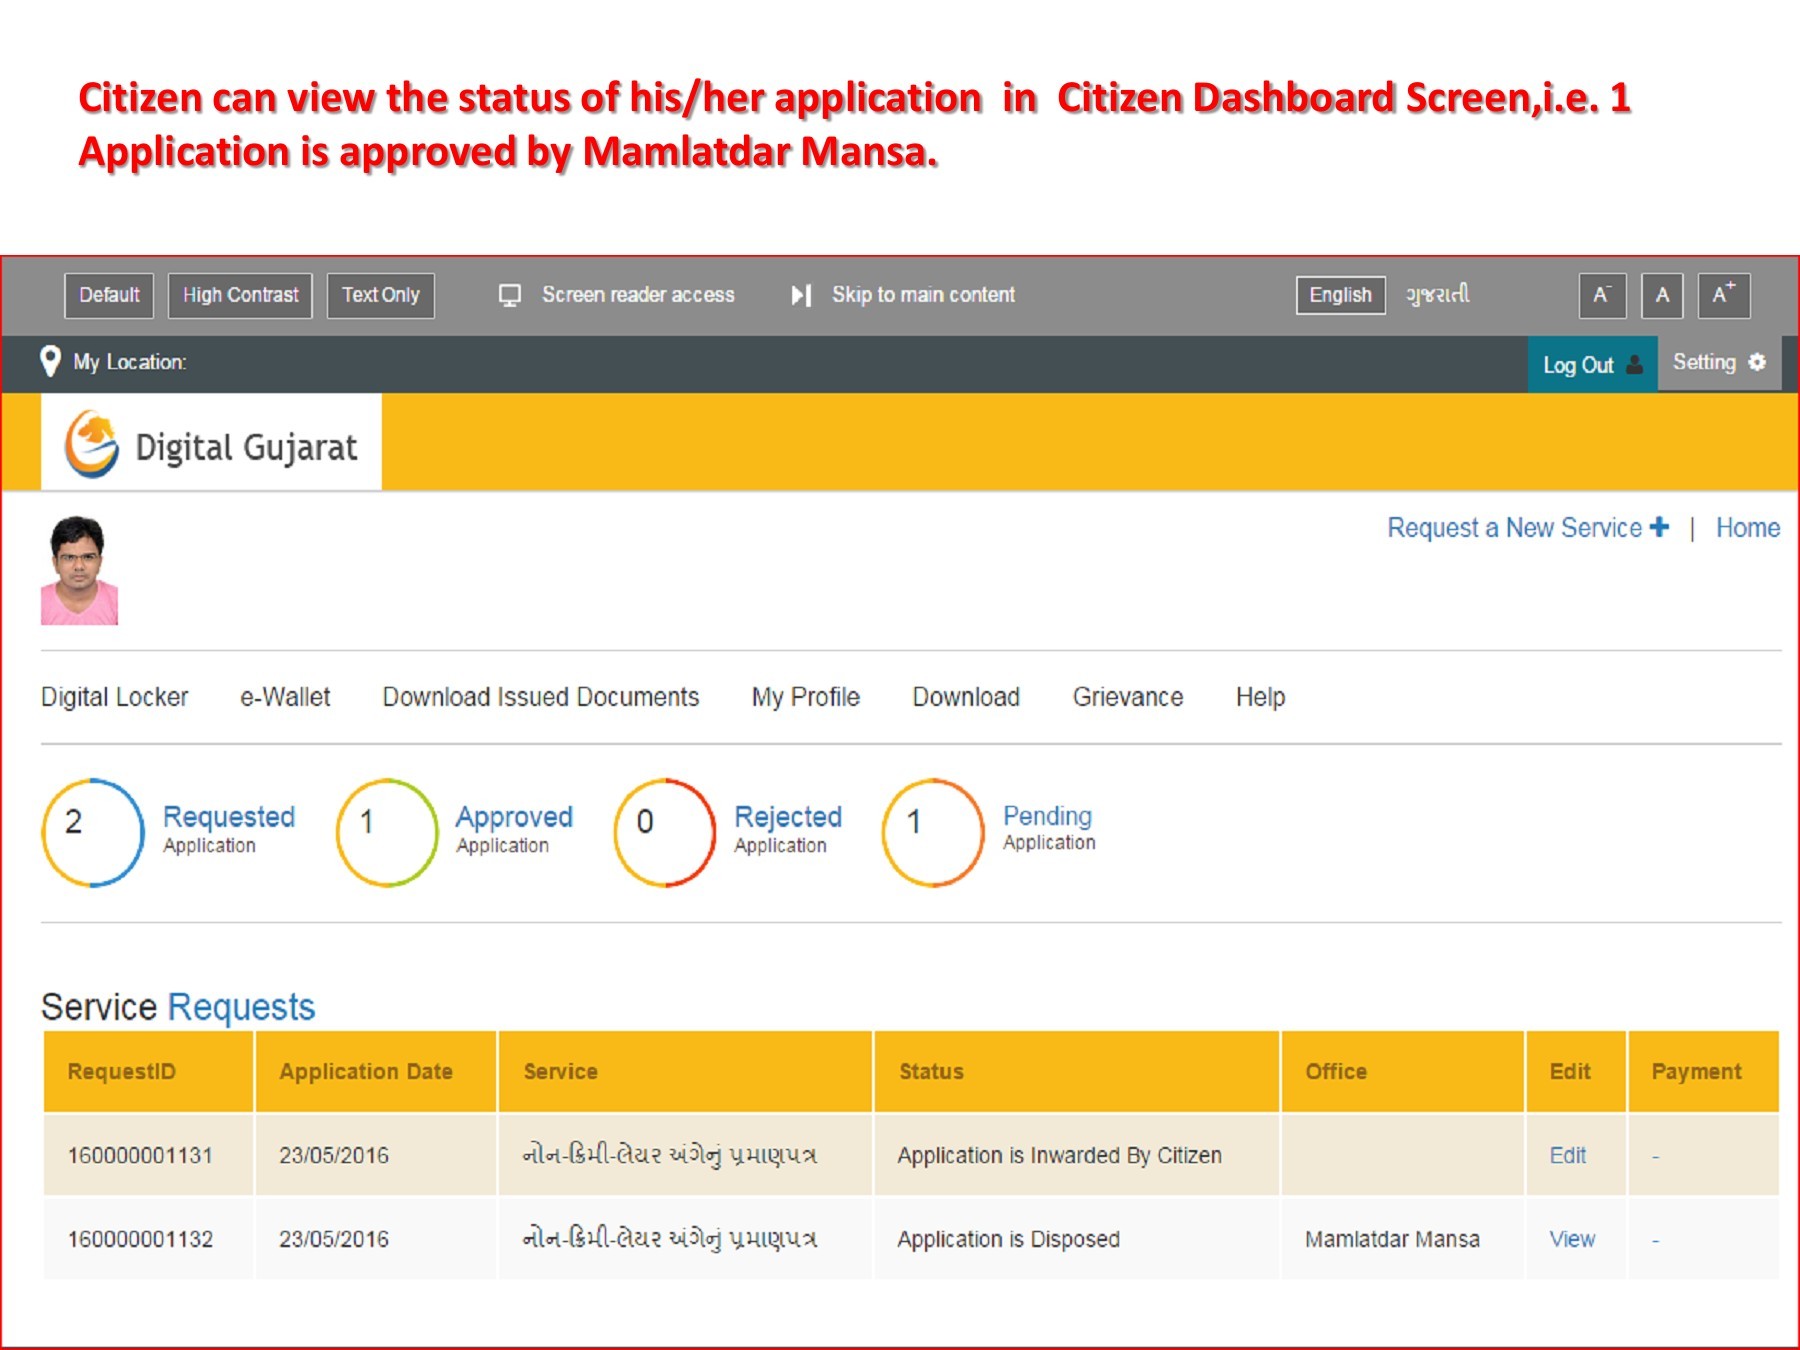This screenshot has width=1800, height=1350.
Task: Reset font size with normal A button
Action: [x=1662, y=295]
